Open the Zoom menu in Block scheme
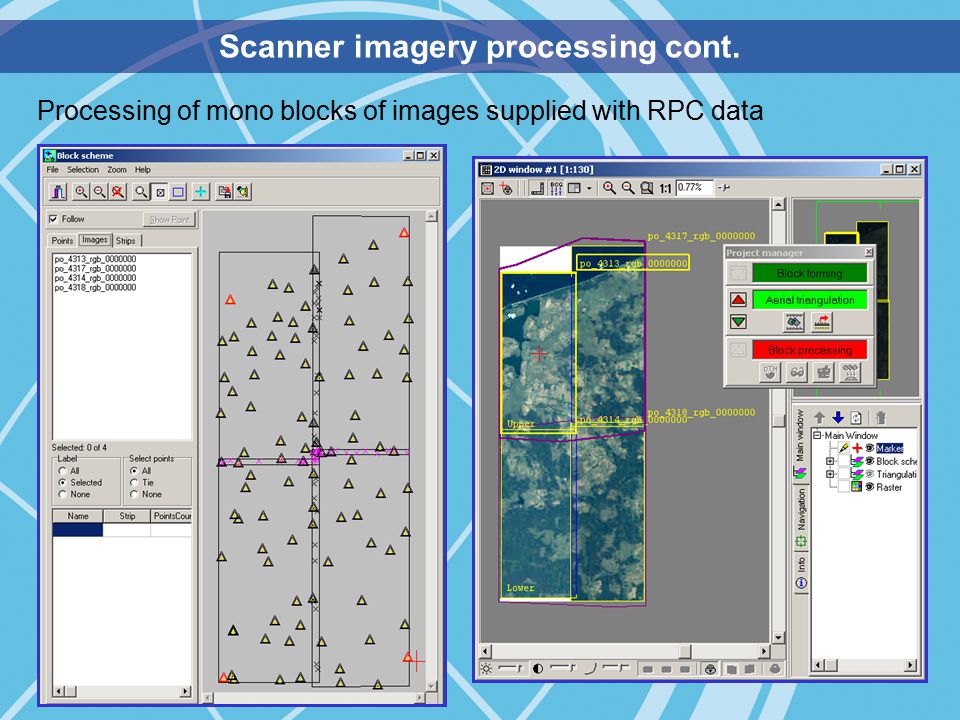This screenshot has height=720, width=960. point(117,170)
